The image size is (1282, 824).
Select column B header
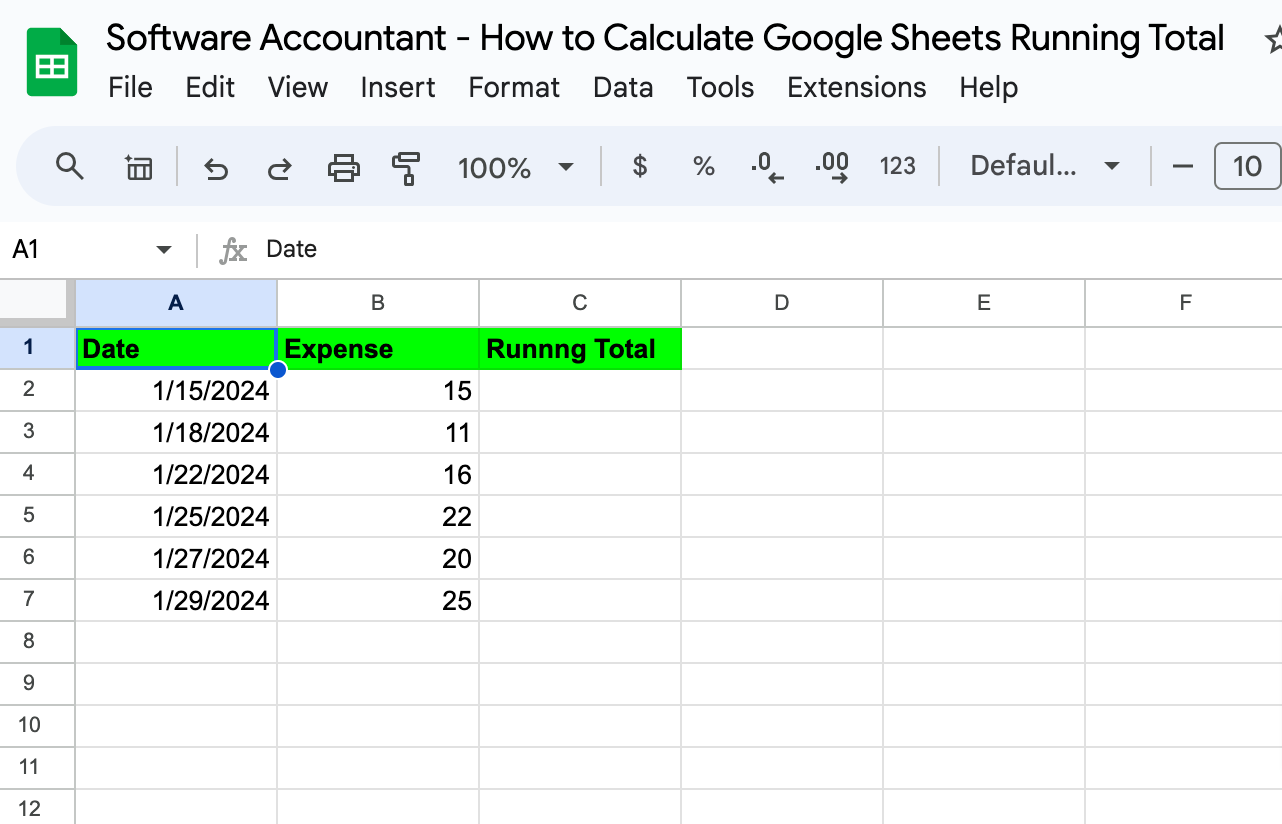click(x=378, y=303)
